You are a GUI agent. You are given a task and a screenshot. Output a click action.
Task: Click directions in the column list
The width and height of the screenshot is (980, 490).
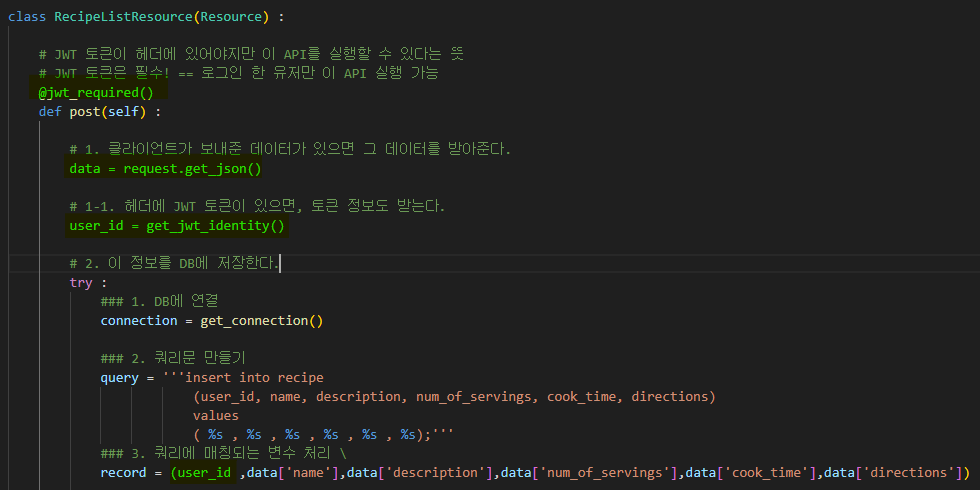tap(669, 397)
